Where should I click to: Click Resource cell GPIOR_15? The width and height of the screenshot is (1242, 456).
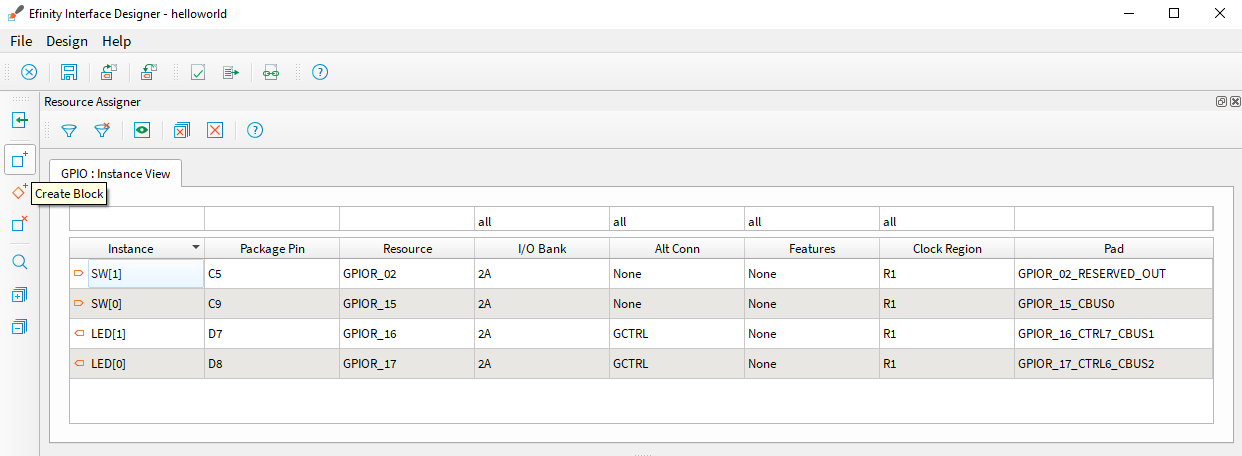pyautogui.click(x=407, y=303)
